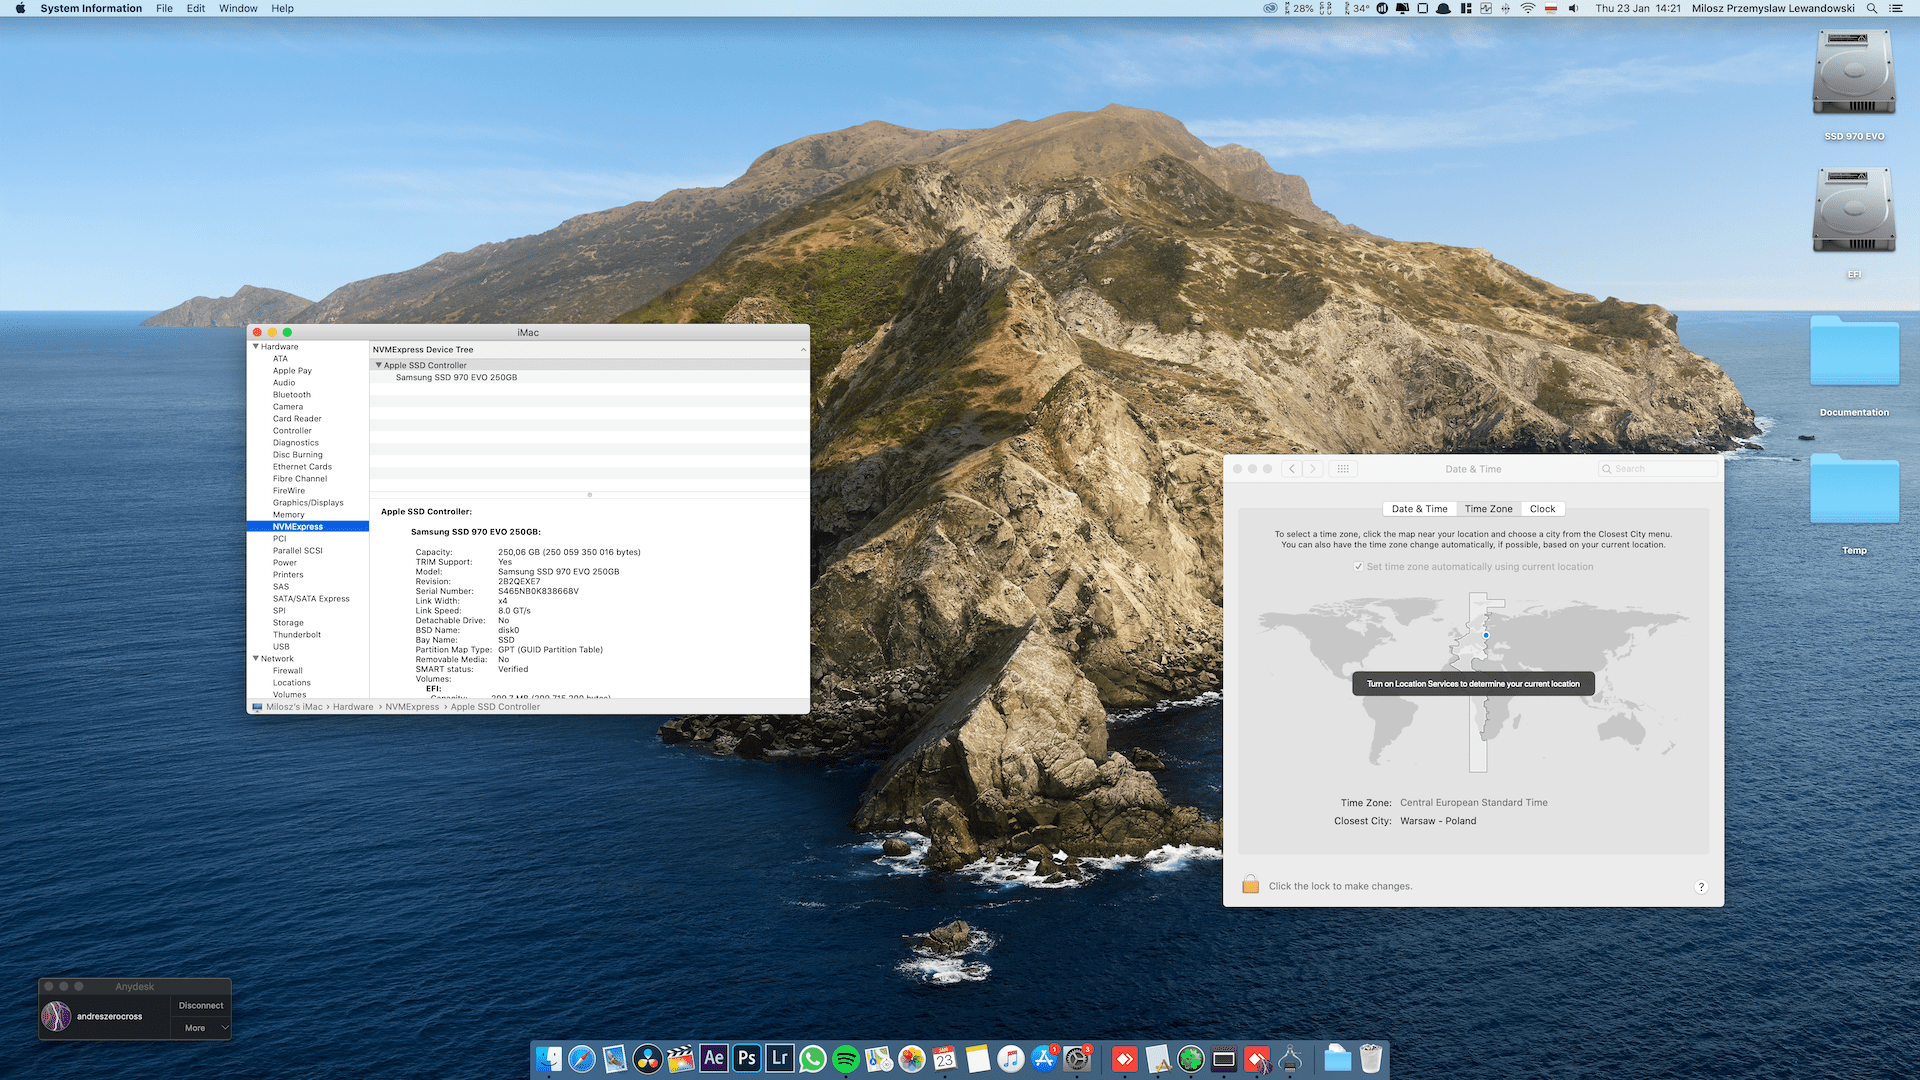This screenshot has width=1920, height=1080.
Task: Open Date & Time help button
Action: (x=1701, y=887)
